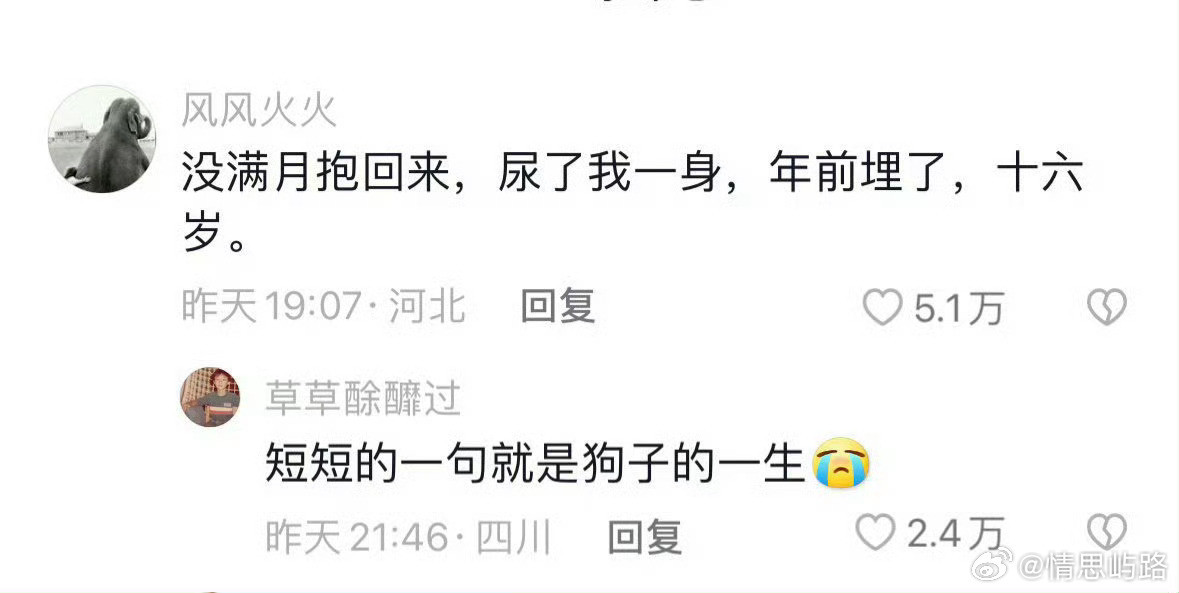Click the 5.1万 like count
Screen dimensions: 1179x593
[959, 308]
